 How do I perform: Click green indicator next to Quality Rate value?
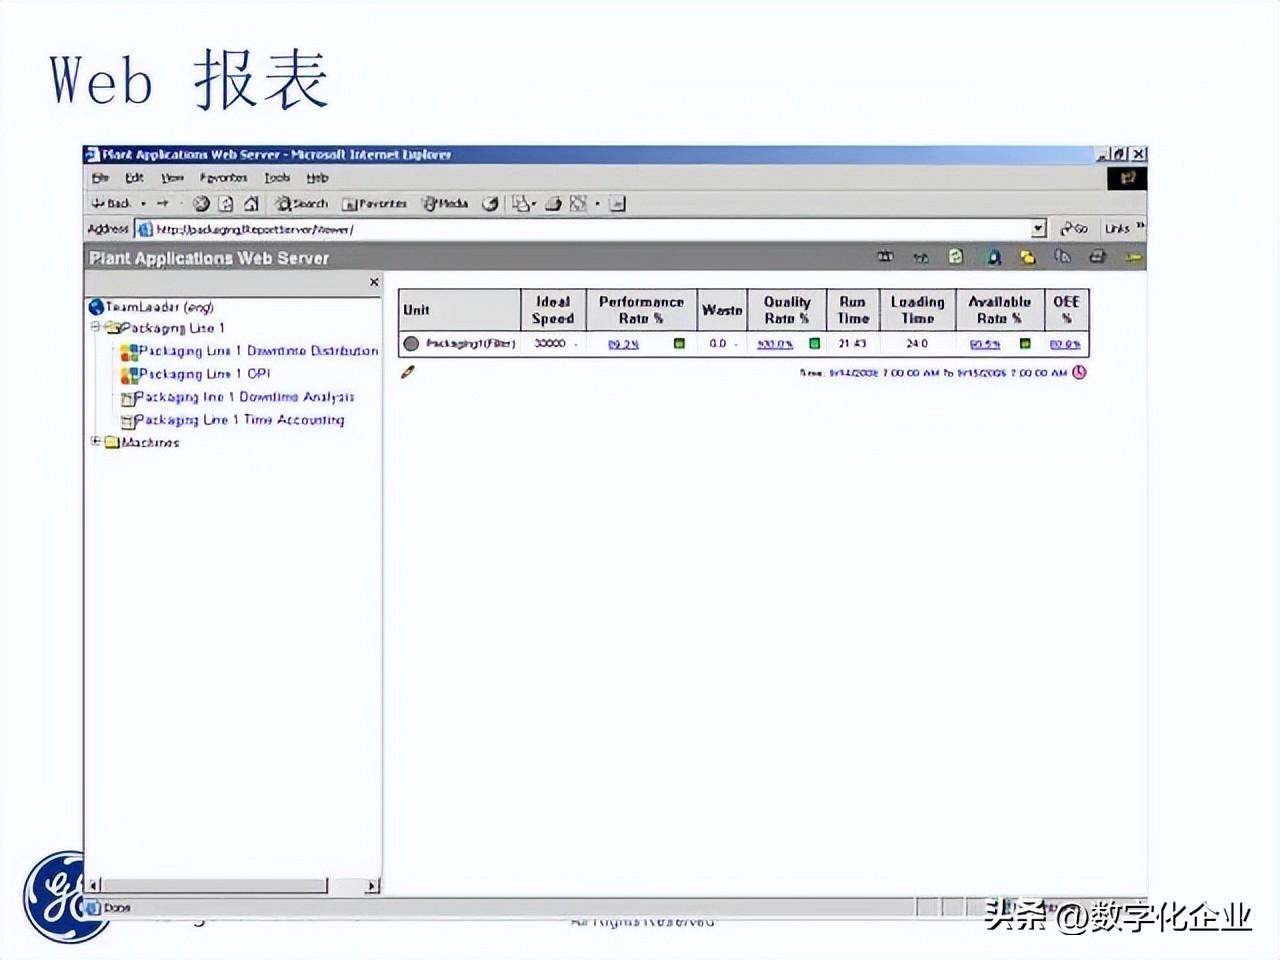pyautogui.click(x=814, y=344)
